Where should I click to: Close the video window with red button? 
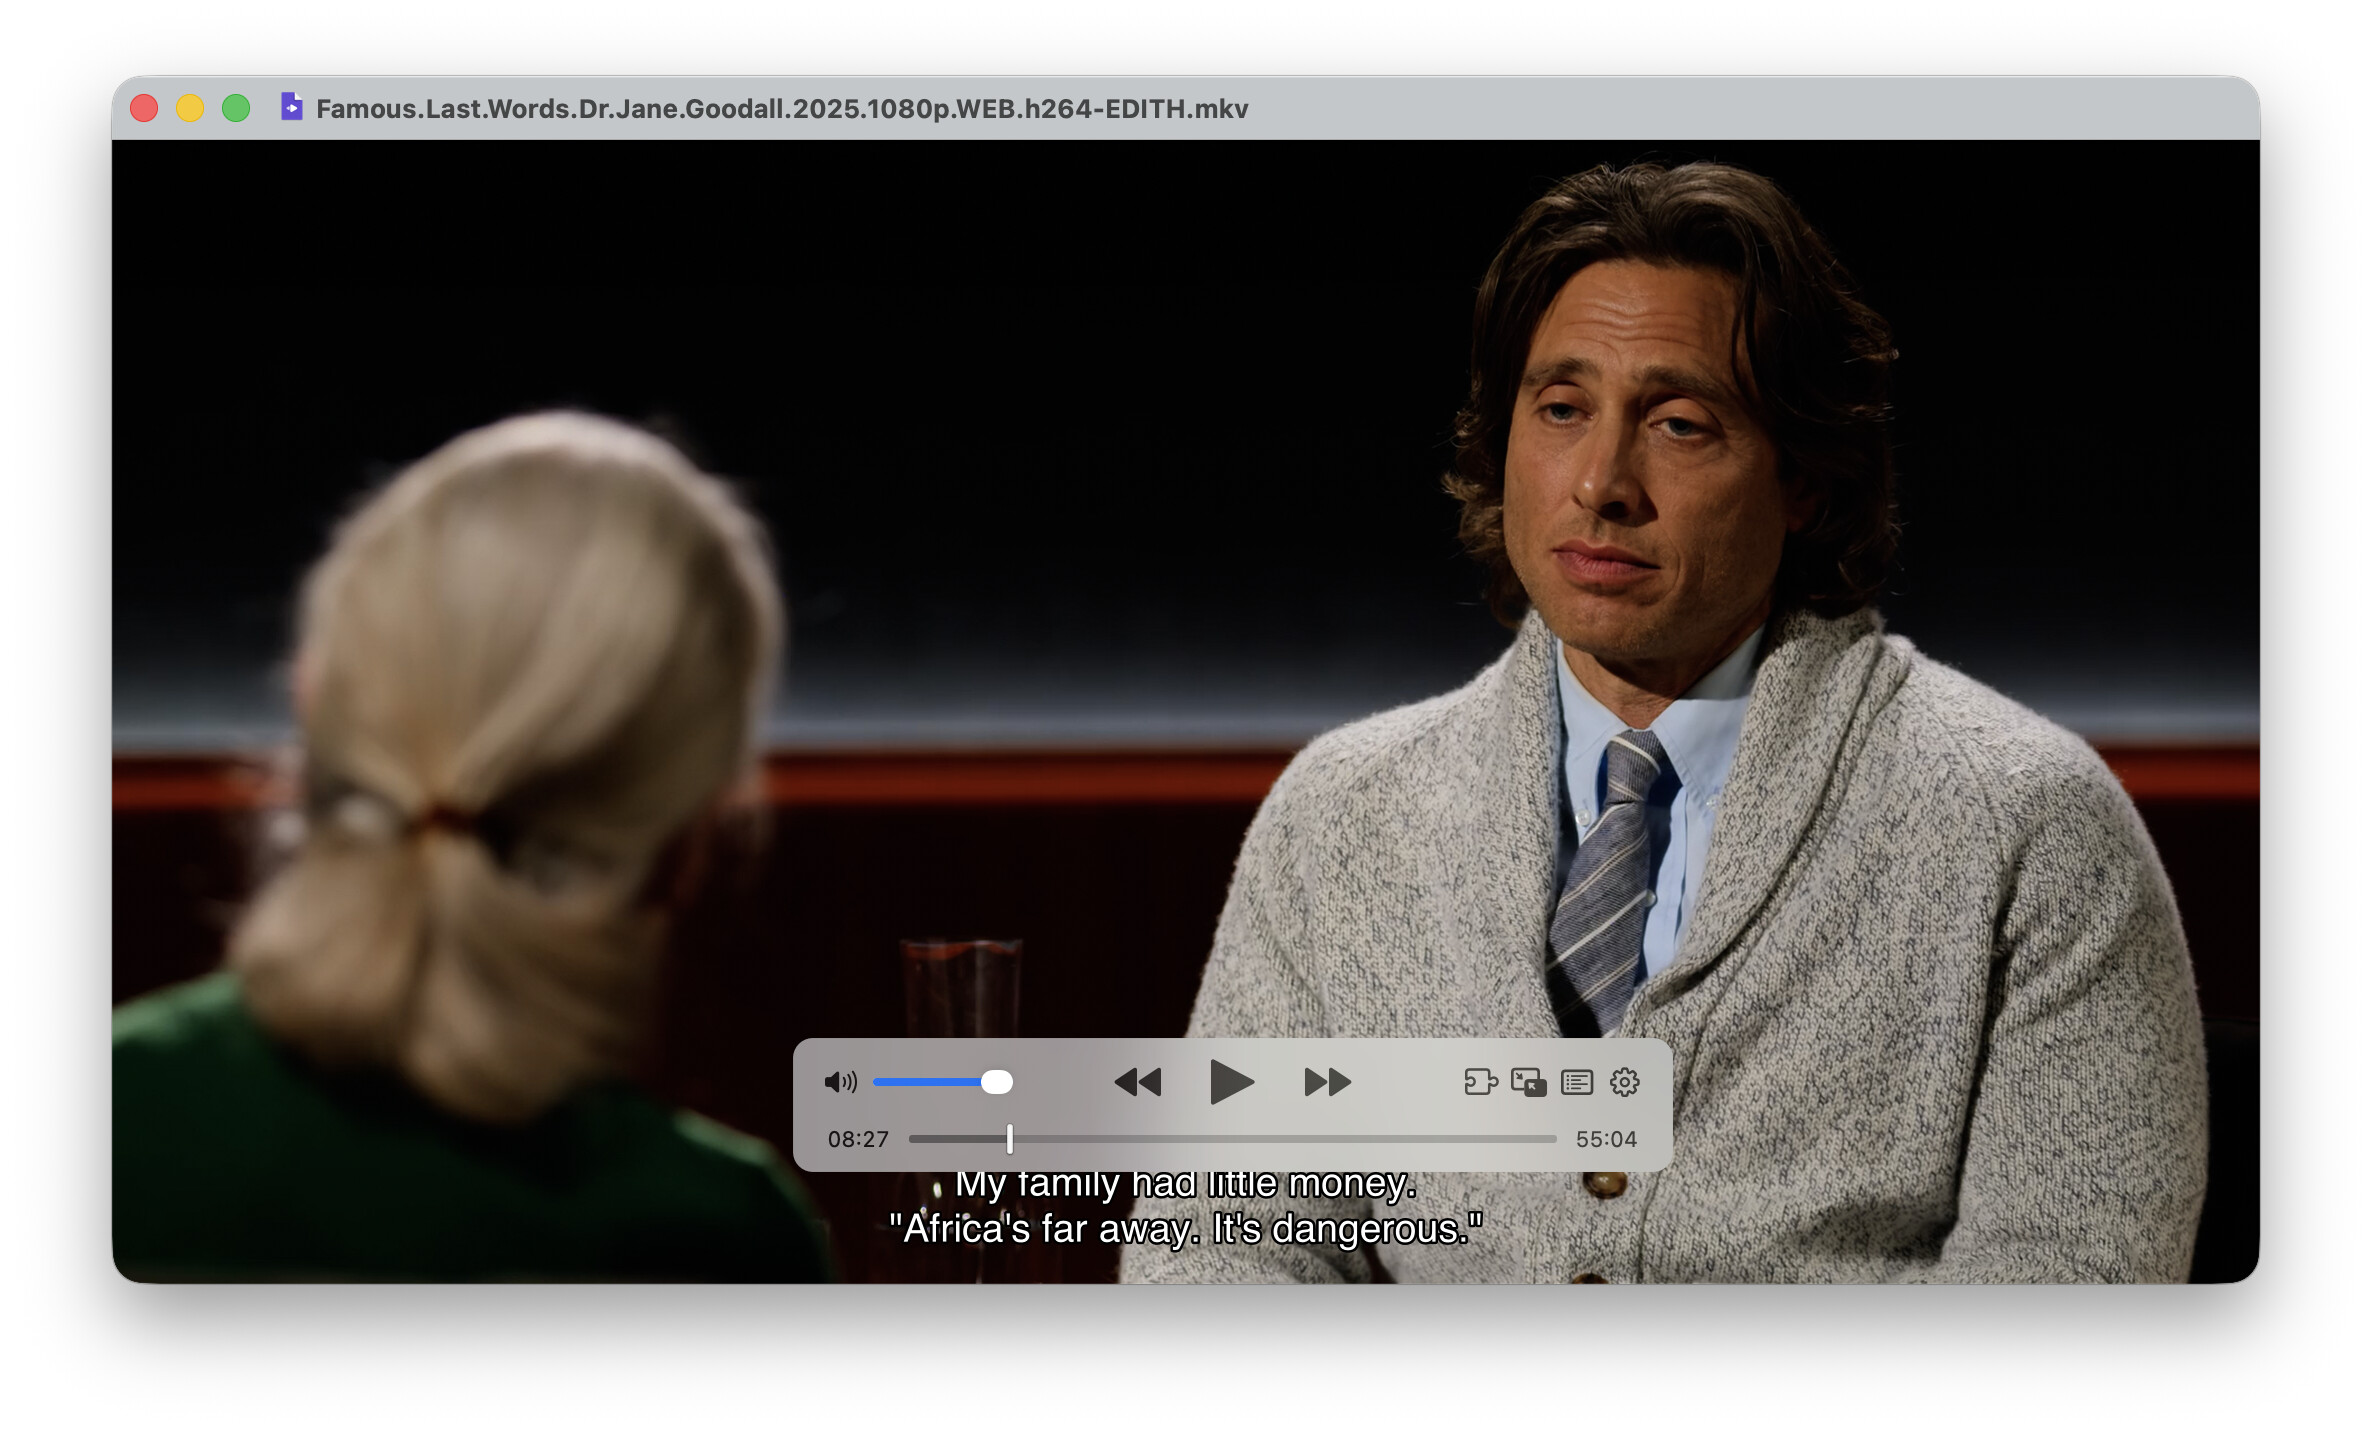click(x=144, y=108)
